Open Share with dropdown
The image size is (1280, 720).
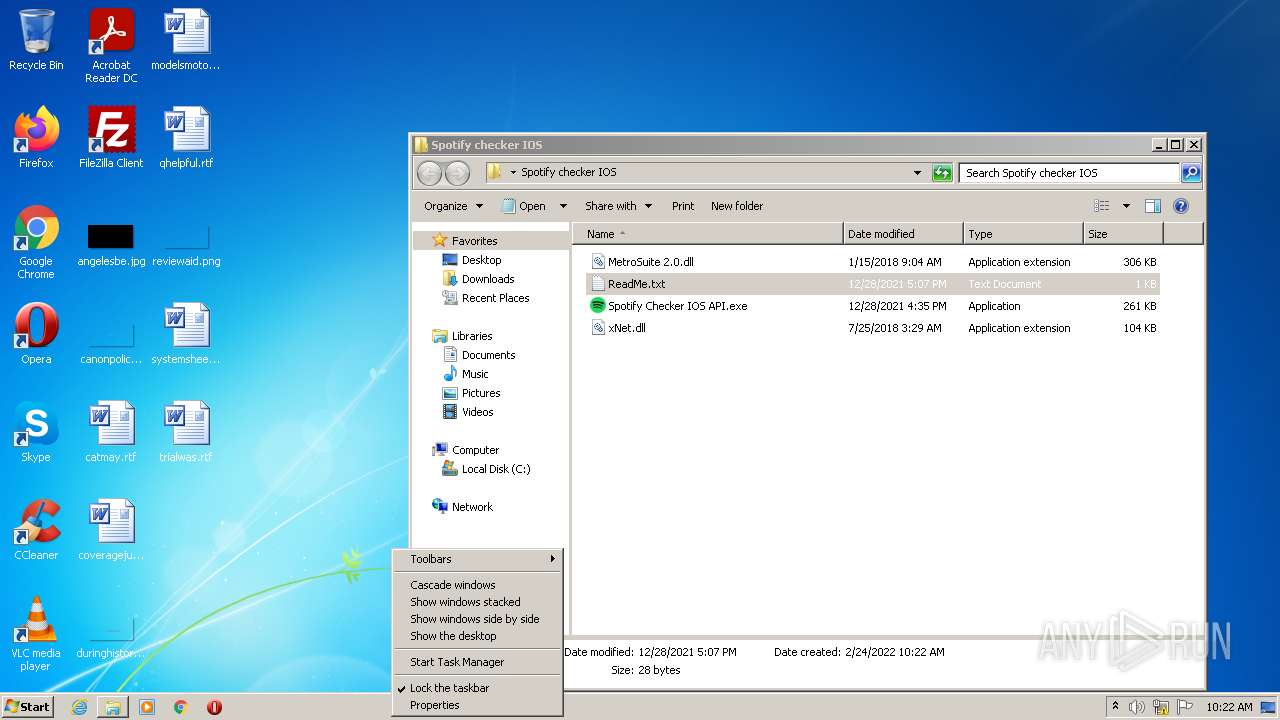click(618, 206)
